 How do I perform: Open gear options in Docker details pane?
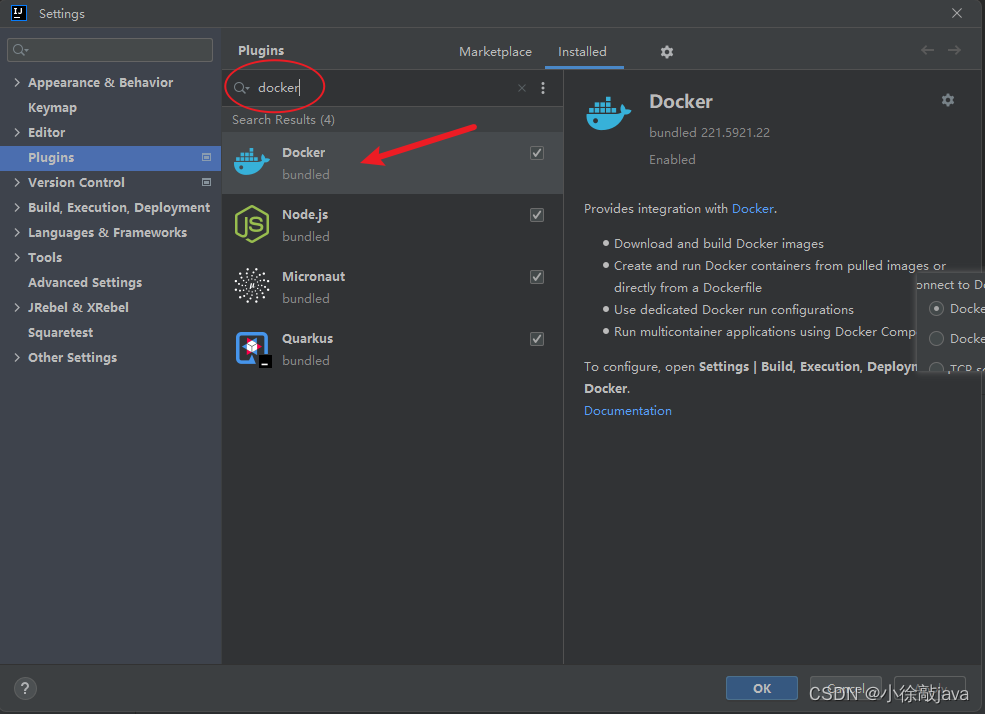[x=948, y=100]
